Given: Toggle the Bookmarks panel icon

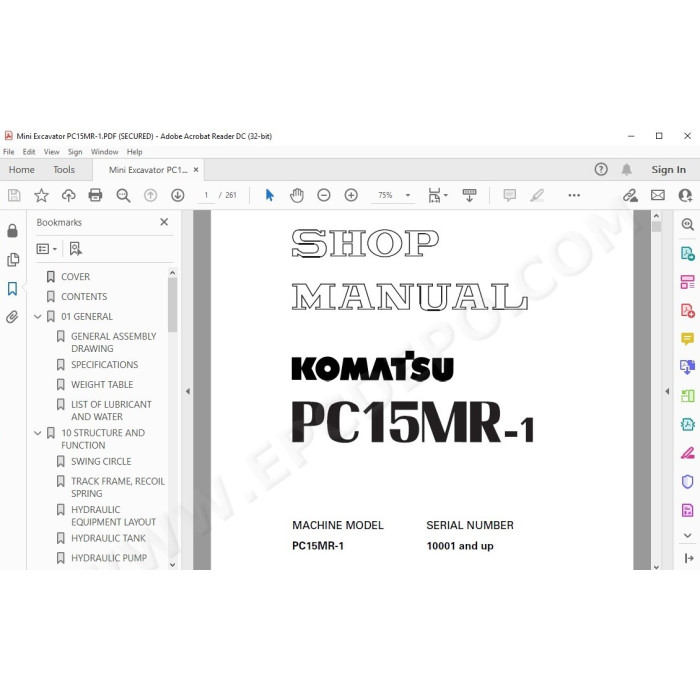Looking at the screenshot, I should click(x=12, y=288).
